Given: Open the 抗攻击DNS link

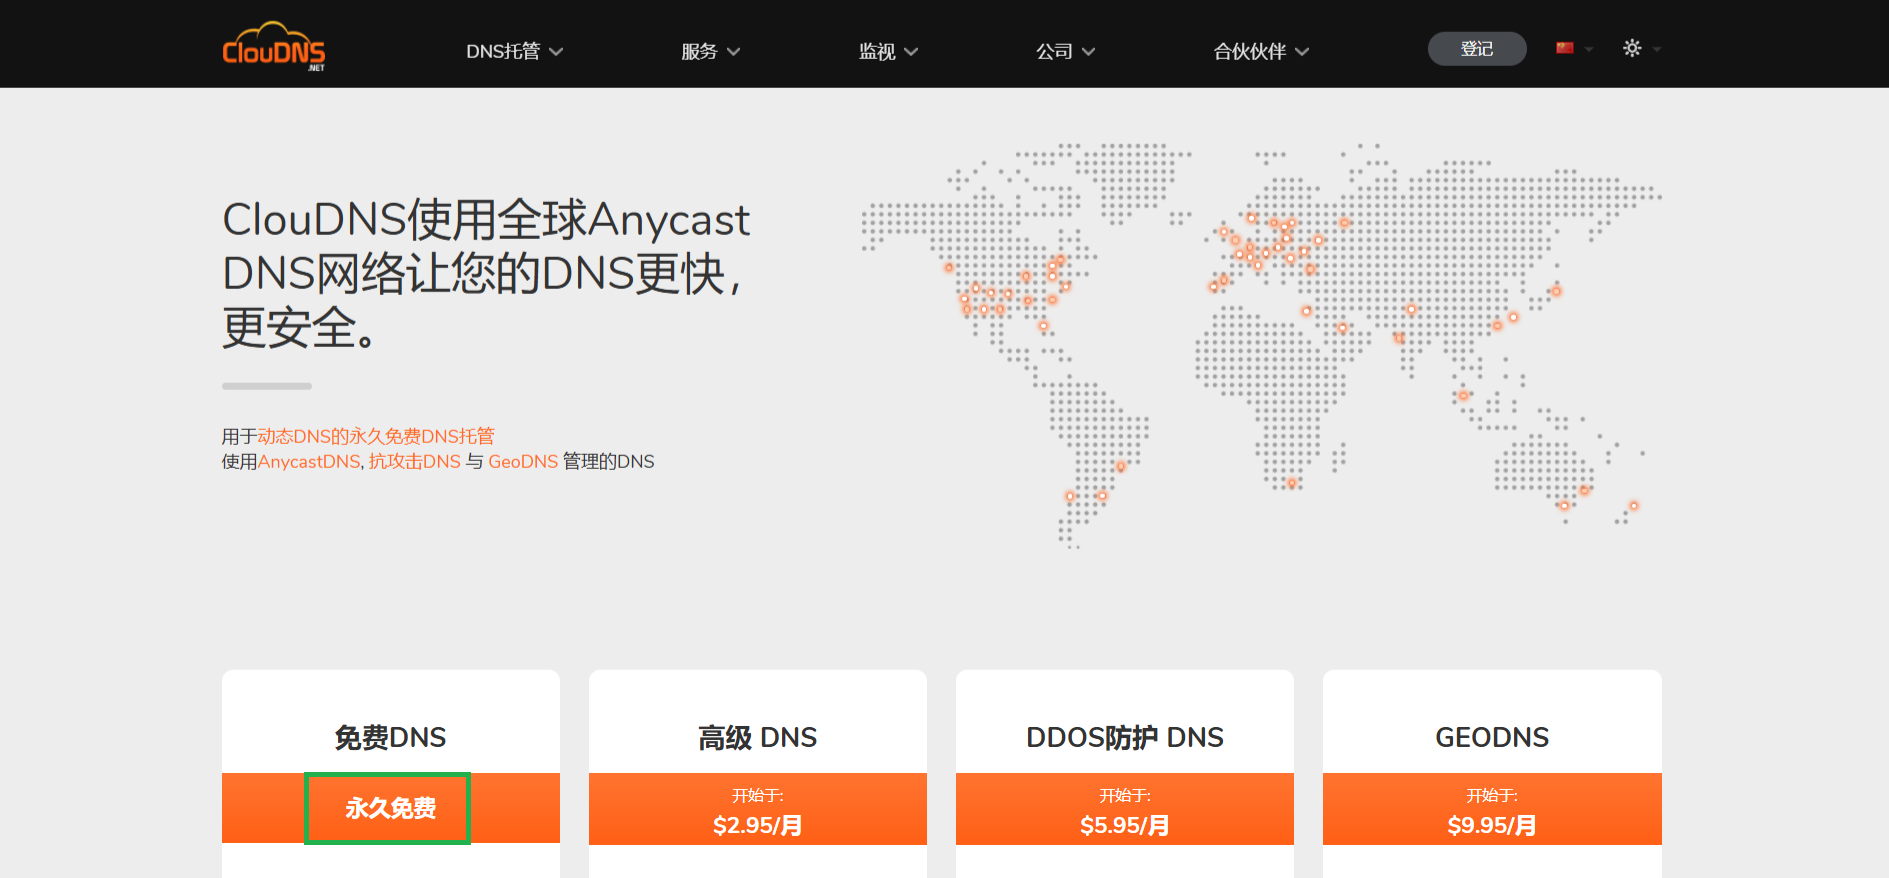Looking at the screenshot, I should point(415,461).
